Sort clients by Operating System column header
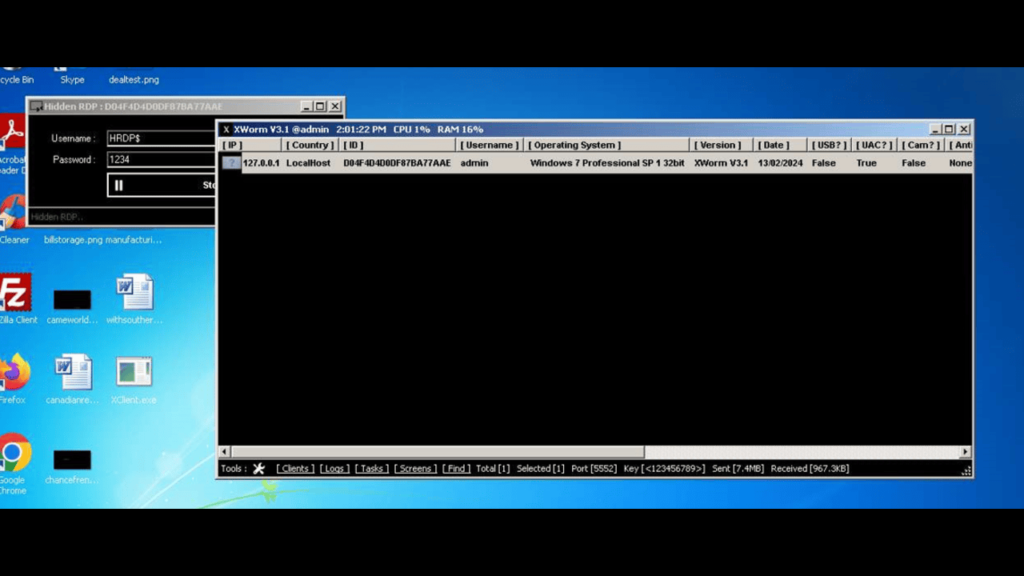This screenshot has width=1024, height=576. pyautogui.click(x=606, y=145)
